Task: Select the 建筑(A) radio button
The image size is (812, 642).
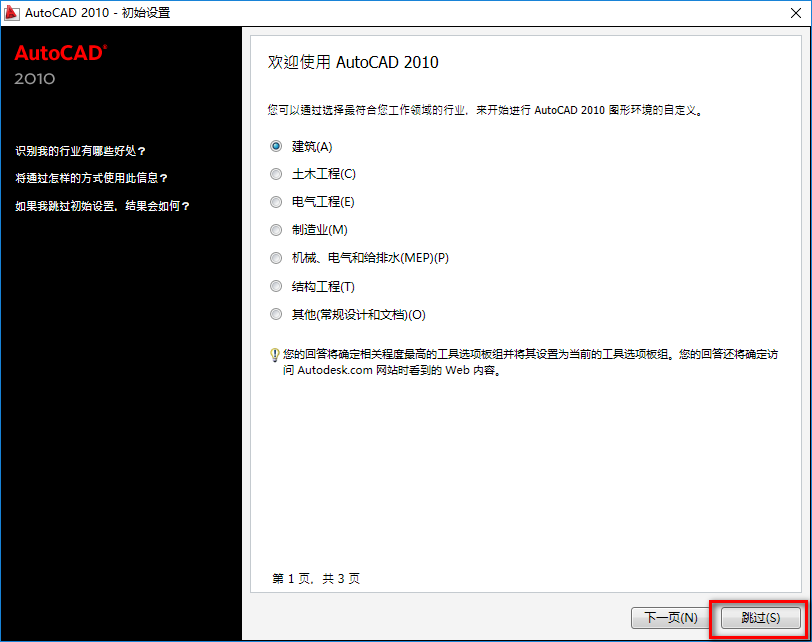Action: click(275, 145)
